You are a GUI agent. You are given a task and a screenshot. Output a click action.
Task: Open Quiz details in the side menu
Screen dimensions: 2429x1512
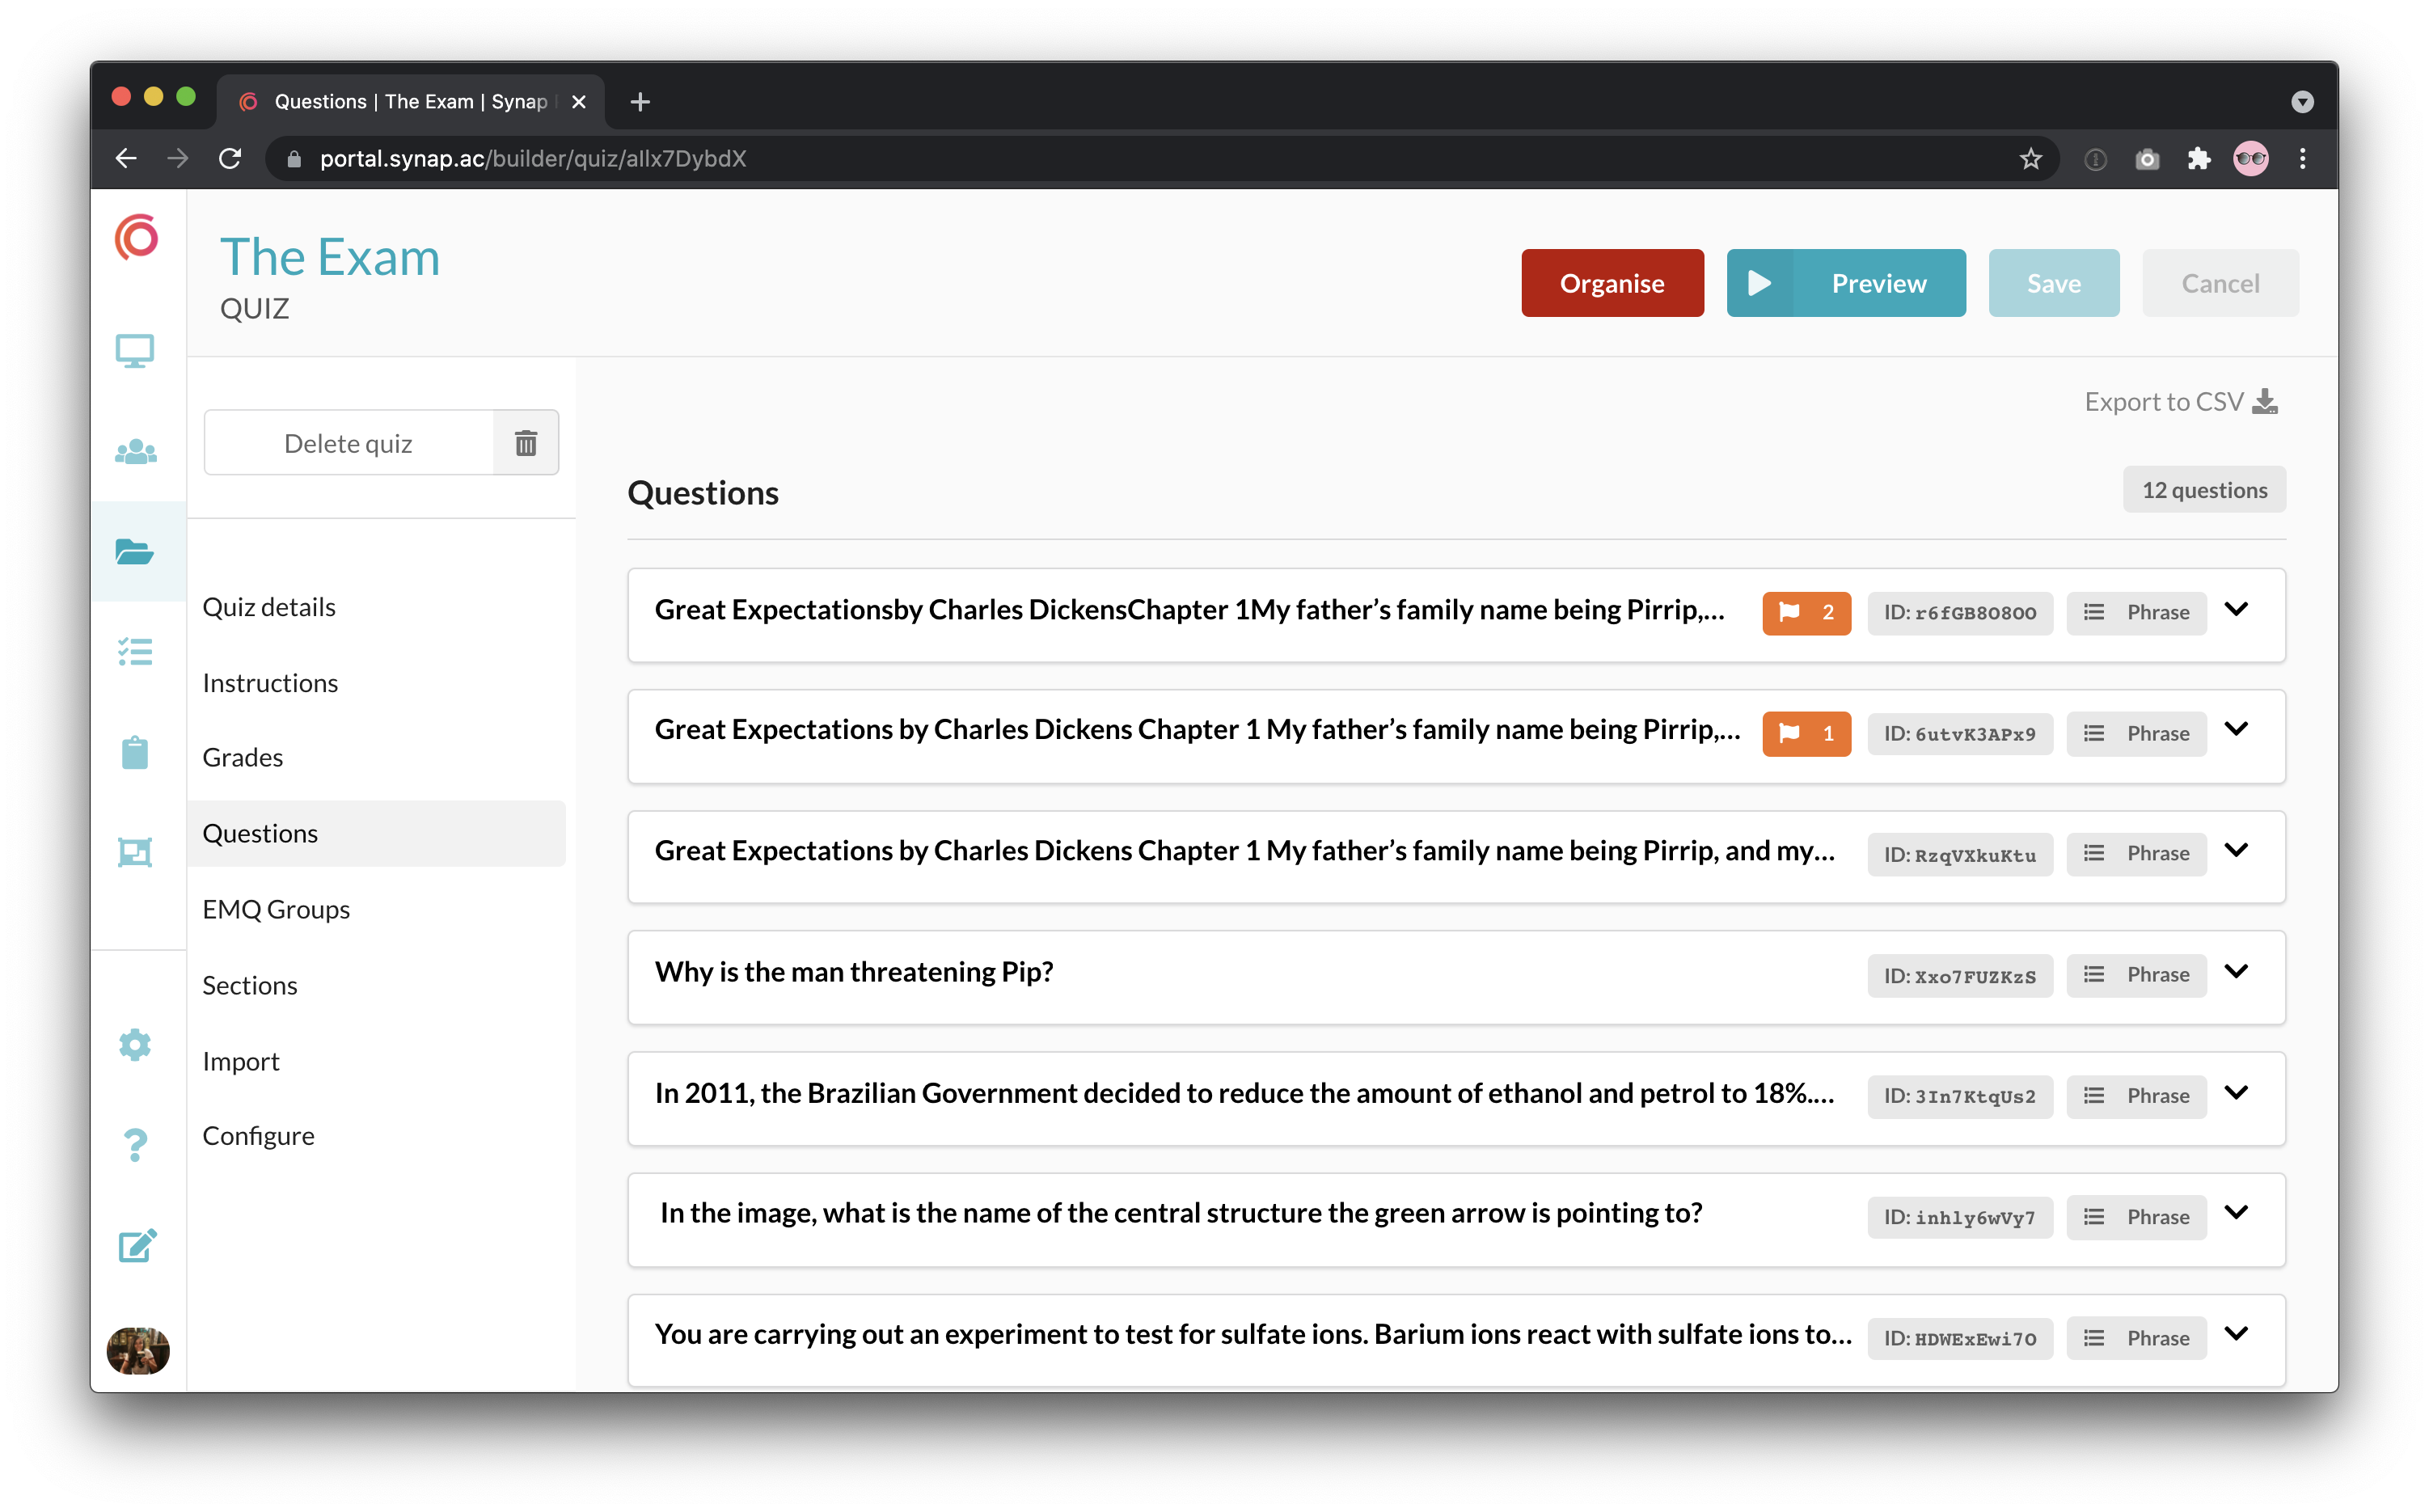(x=269, y=607)
